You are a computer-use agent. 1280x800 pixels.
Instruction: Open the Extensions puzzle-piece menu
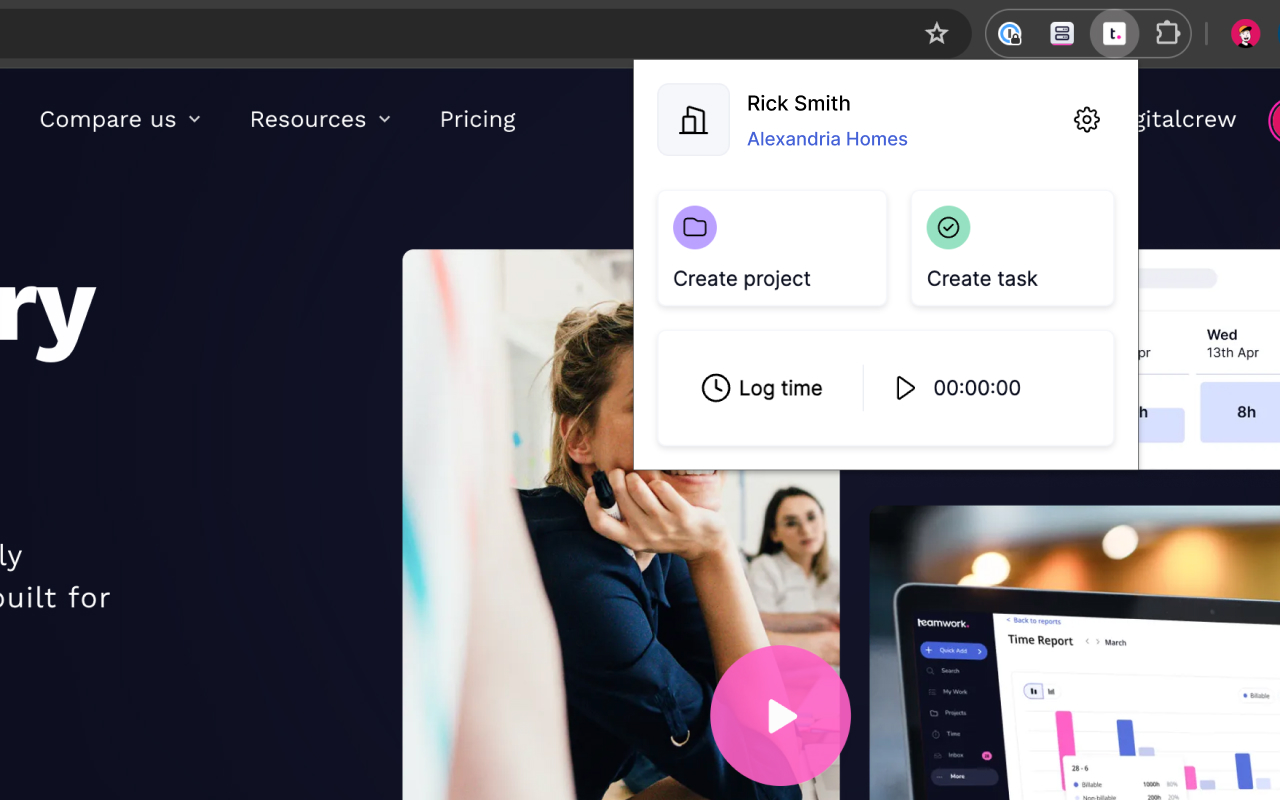coord(1167,34)
